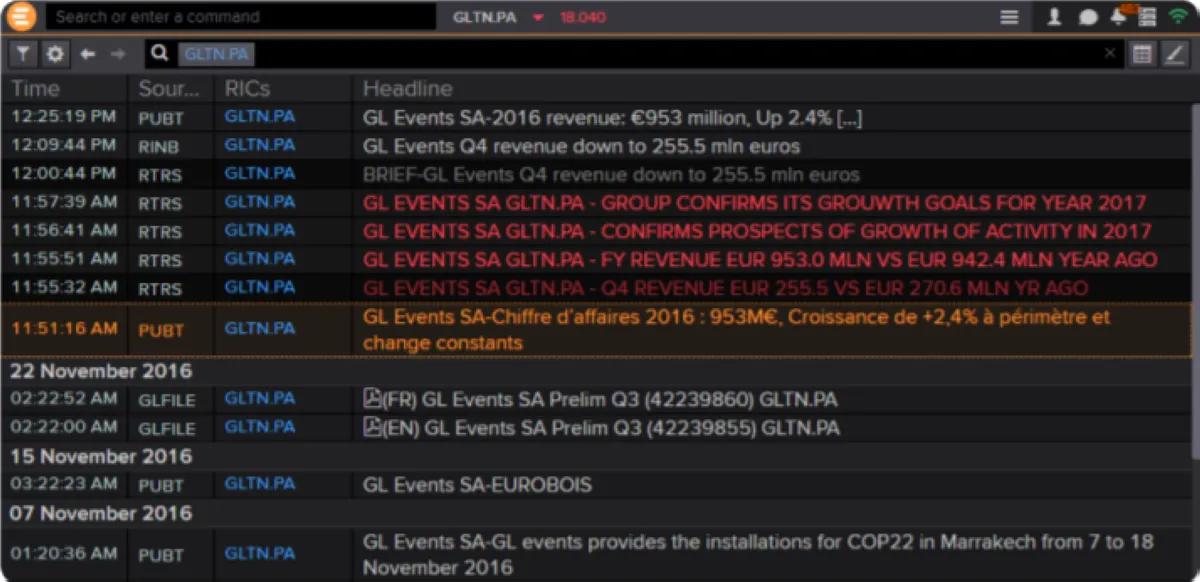
Task: Click GLTN.PA RIC in the 12:00:44 PM row
Action: pos(260,173)
